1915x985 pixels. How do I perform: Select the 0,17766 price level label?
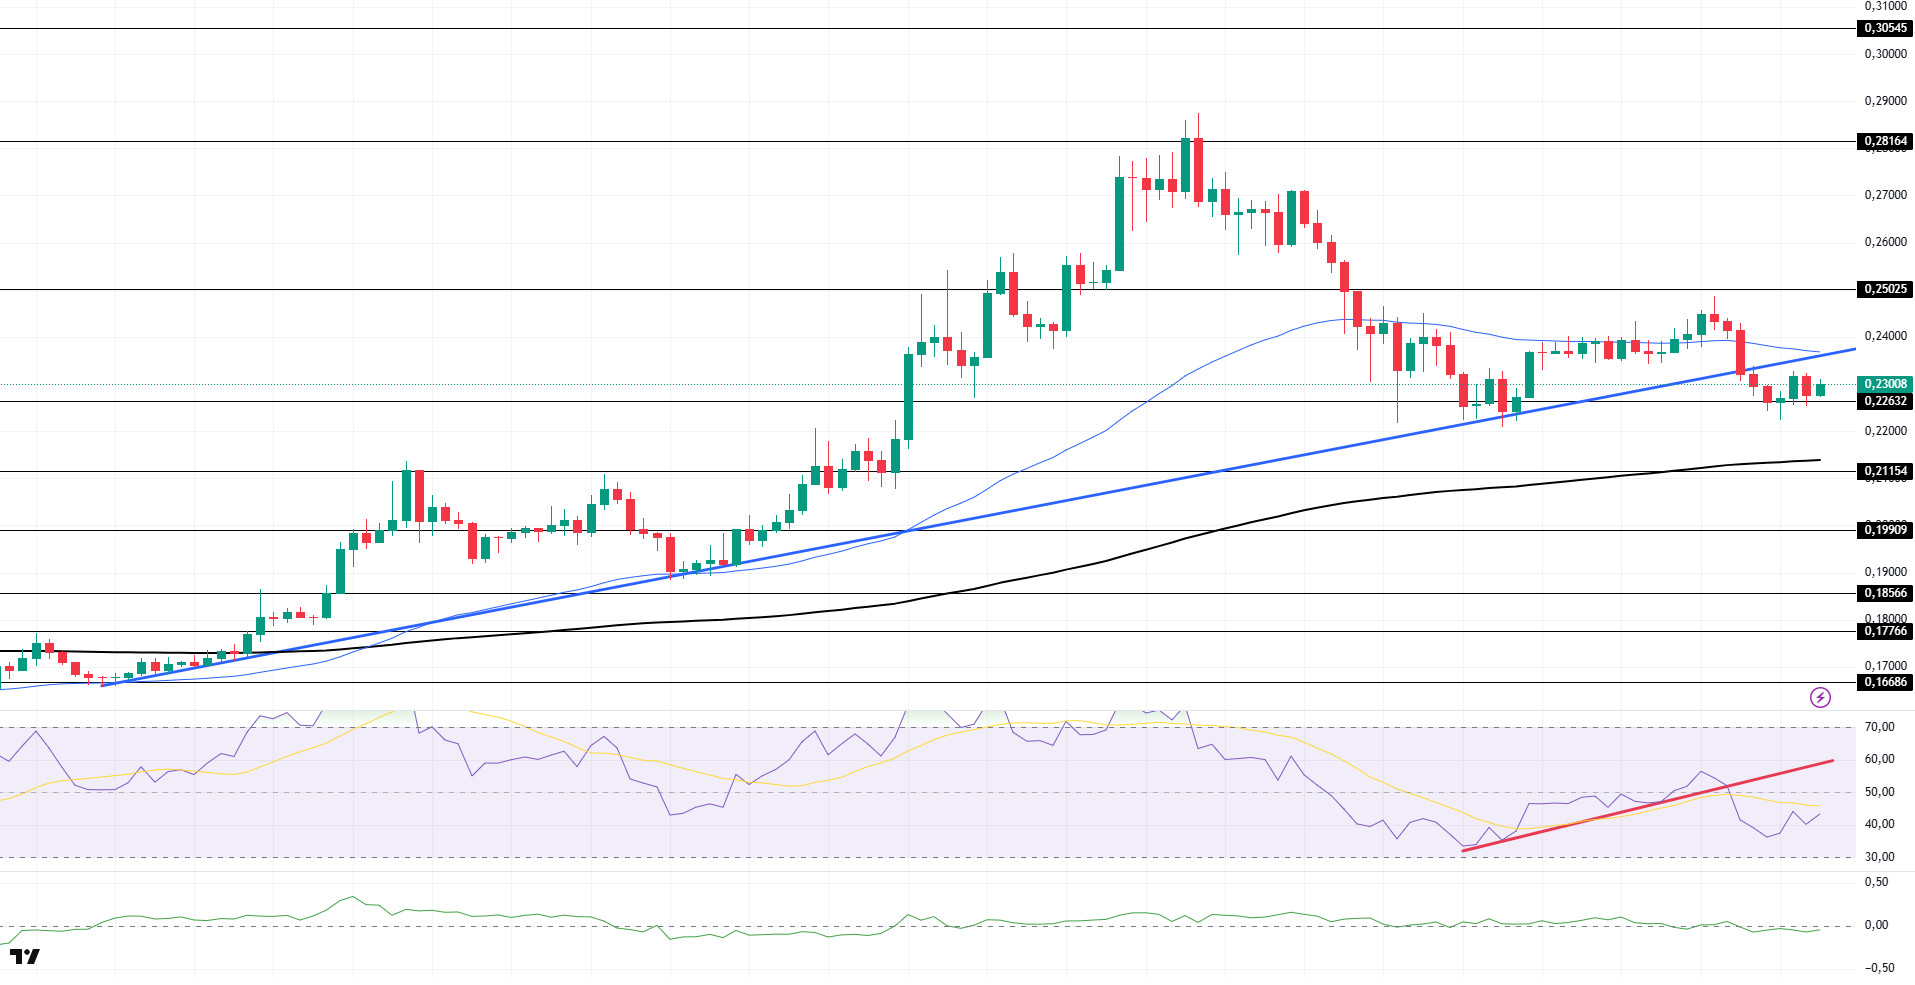(1885, 631)
